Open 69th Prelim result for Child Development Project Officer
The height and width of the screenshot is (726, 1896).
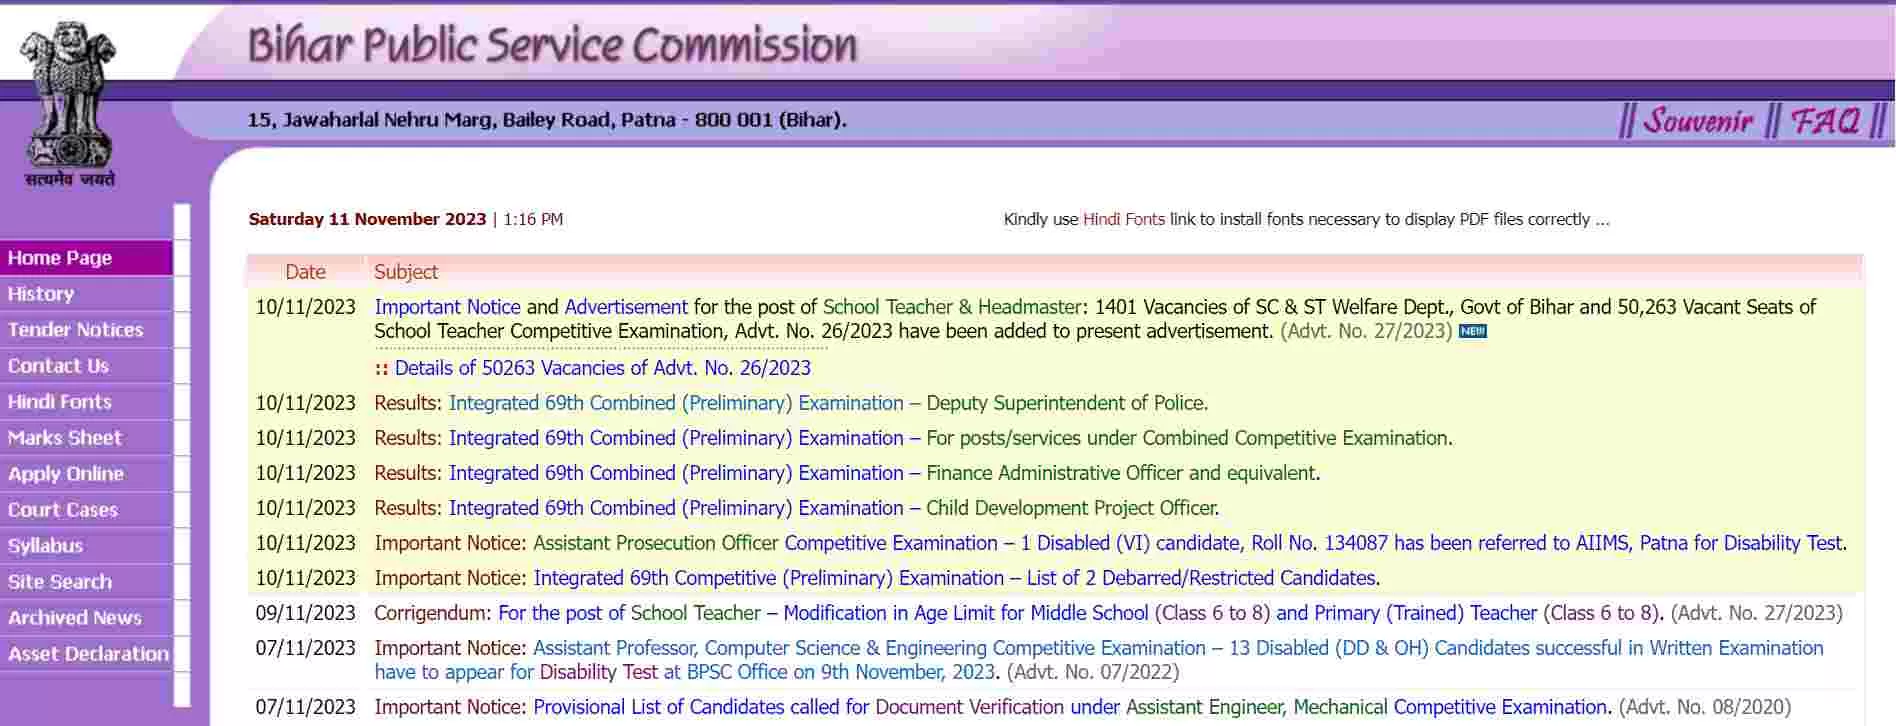[x=833, y=508]
